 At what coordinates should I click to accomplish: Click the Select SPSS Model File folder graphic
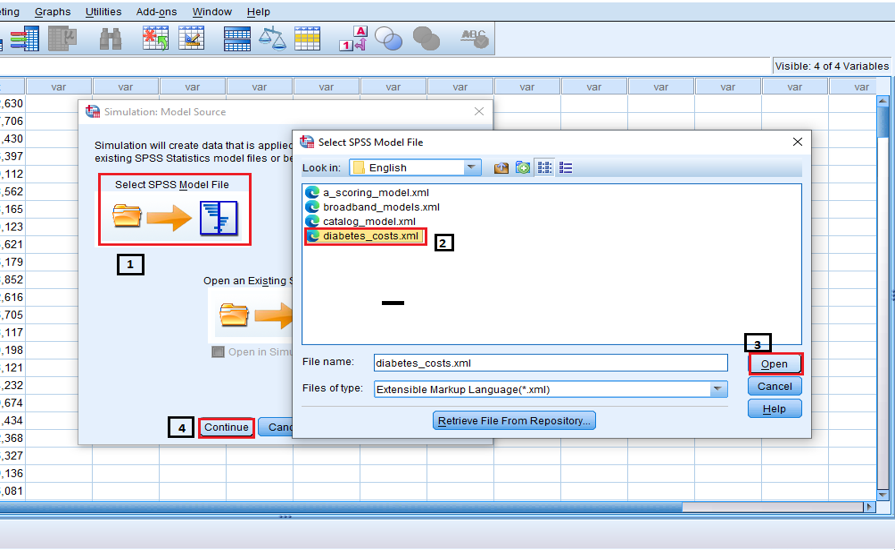(127, 216)
